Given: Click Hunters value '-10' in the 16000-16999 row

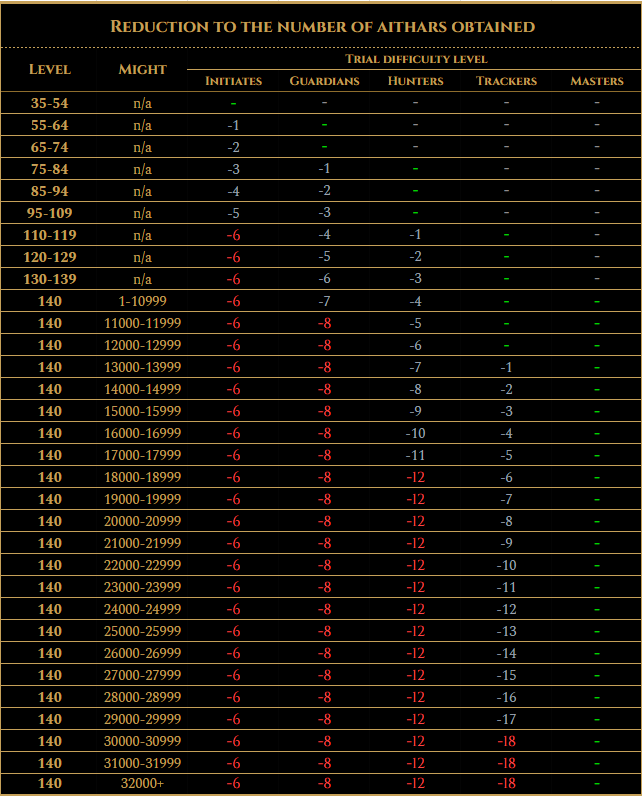Looking at the screenshot, I should [x=416, y=433].
